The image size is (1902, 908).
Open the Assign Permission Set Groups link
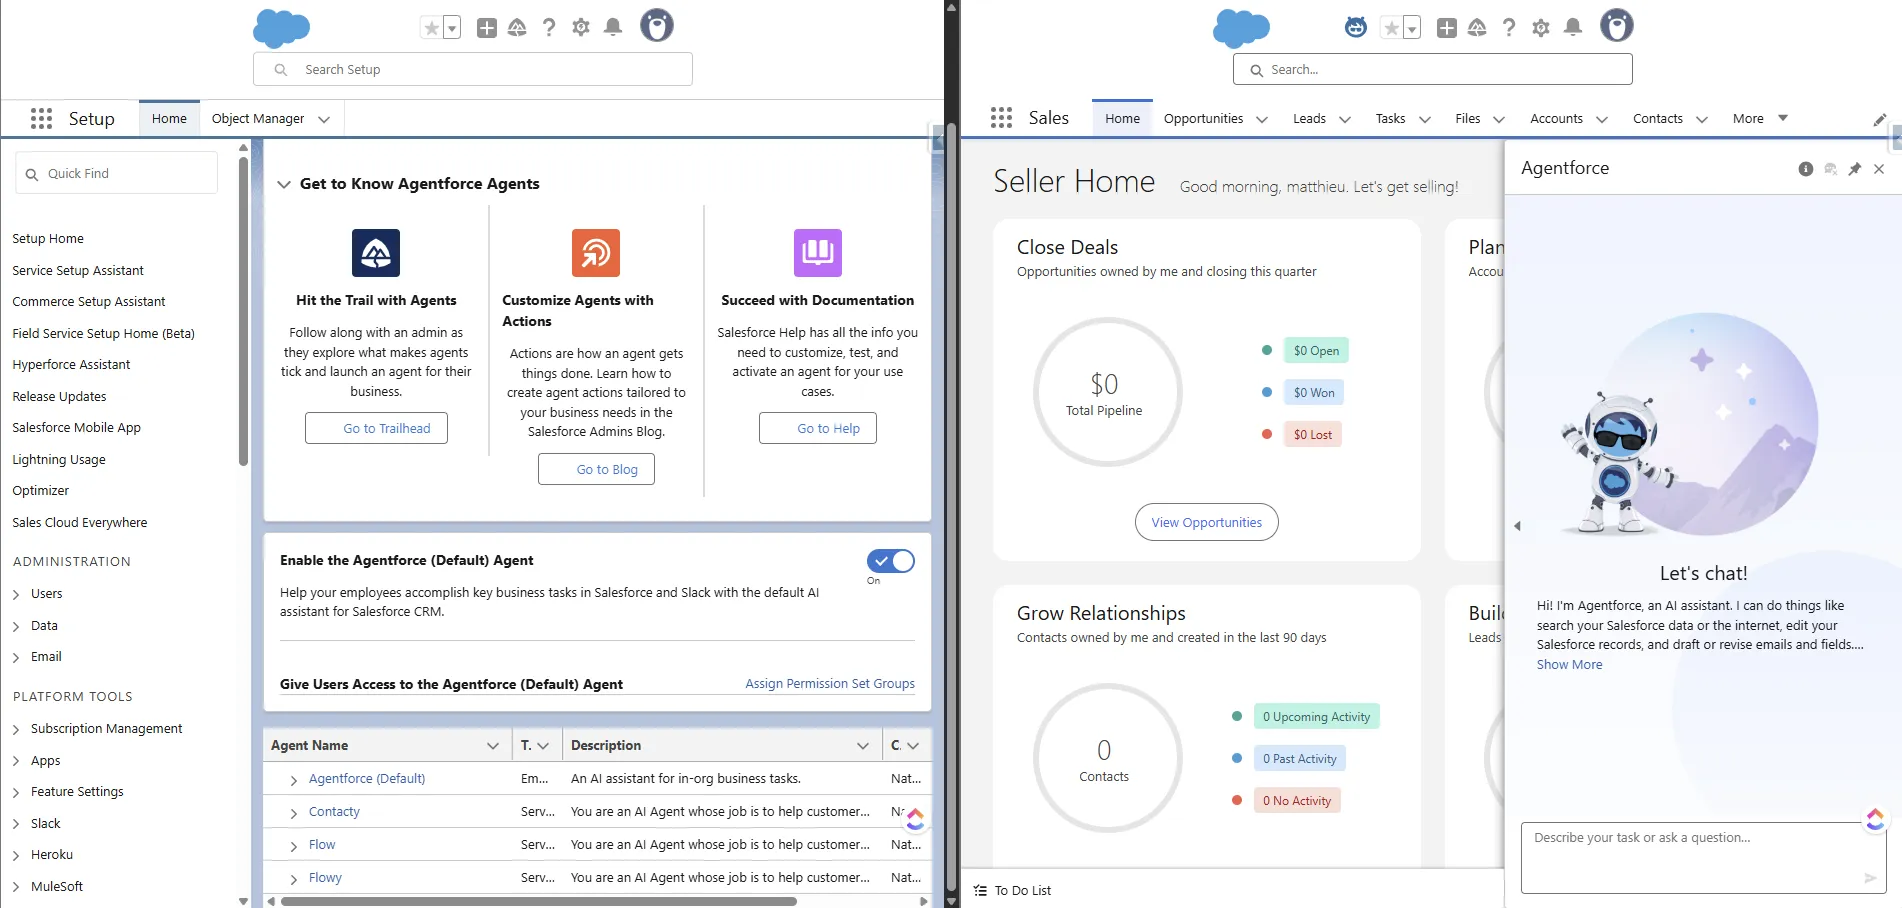pos(829,684)
